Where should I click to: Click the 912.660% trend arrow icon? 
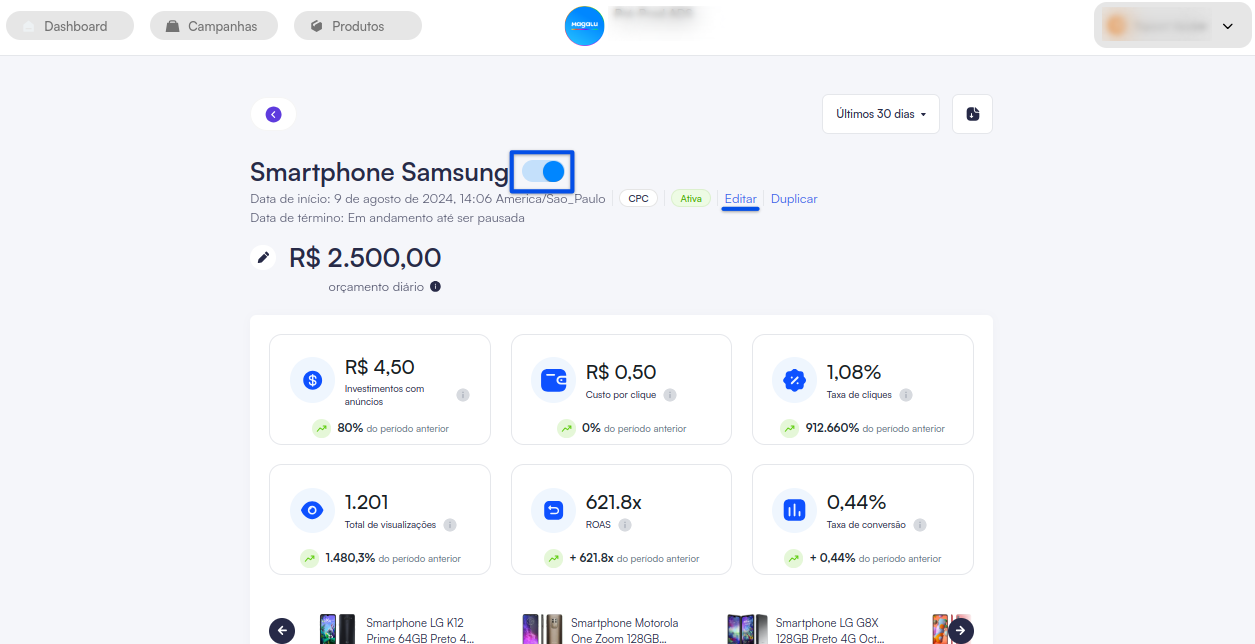pyautogui.click(x=790, y=428)
